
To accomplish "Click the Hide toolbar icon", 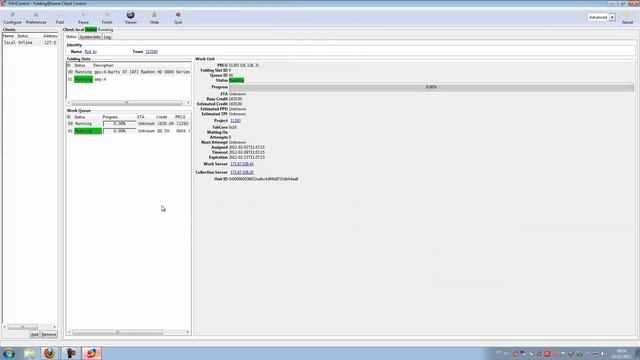I will (x=154, y=18).
